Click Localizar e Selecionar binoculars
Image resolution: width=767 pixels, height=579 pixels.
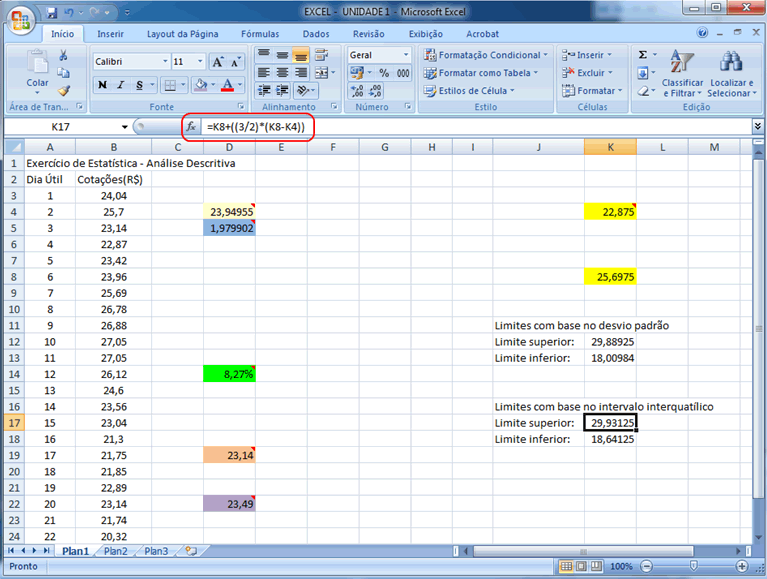pos(730,74)
